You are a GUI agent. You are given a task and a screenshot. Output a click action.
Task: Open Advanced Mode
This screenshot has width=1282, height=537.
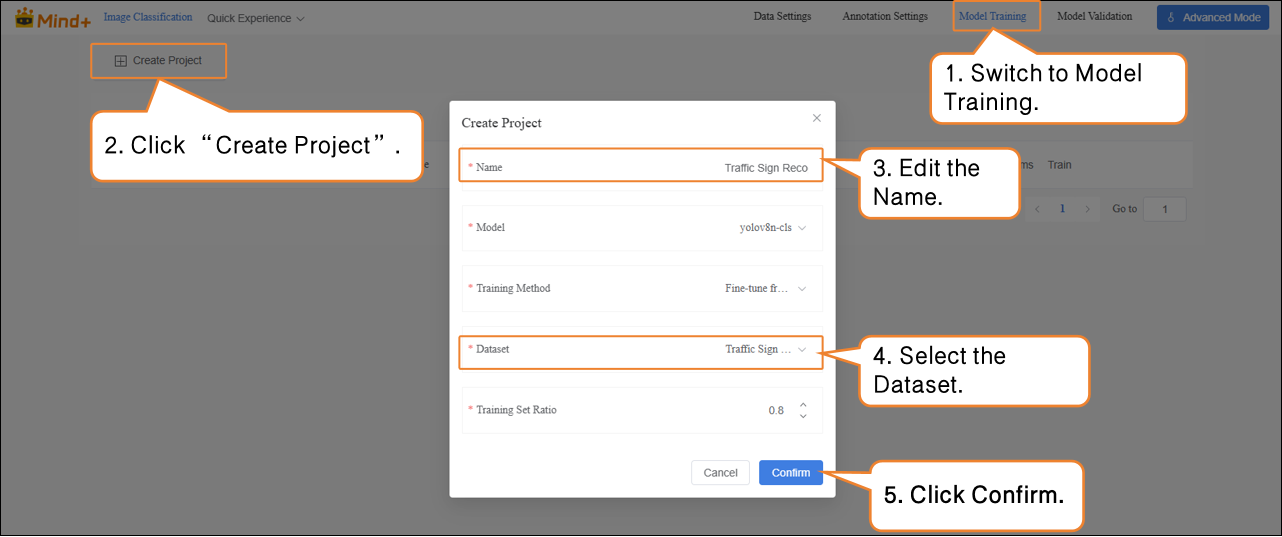point(1212,18)
